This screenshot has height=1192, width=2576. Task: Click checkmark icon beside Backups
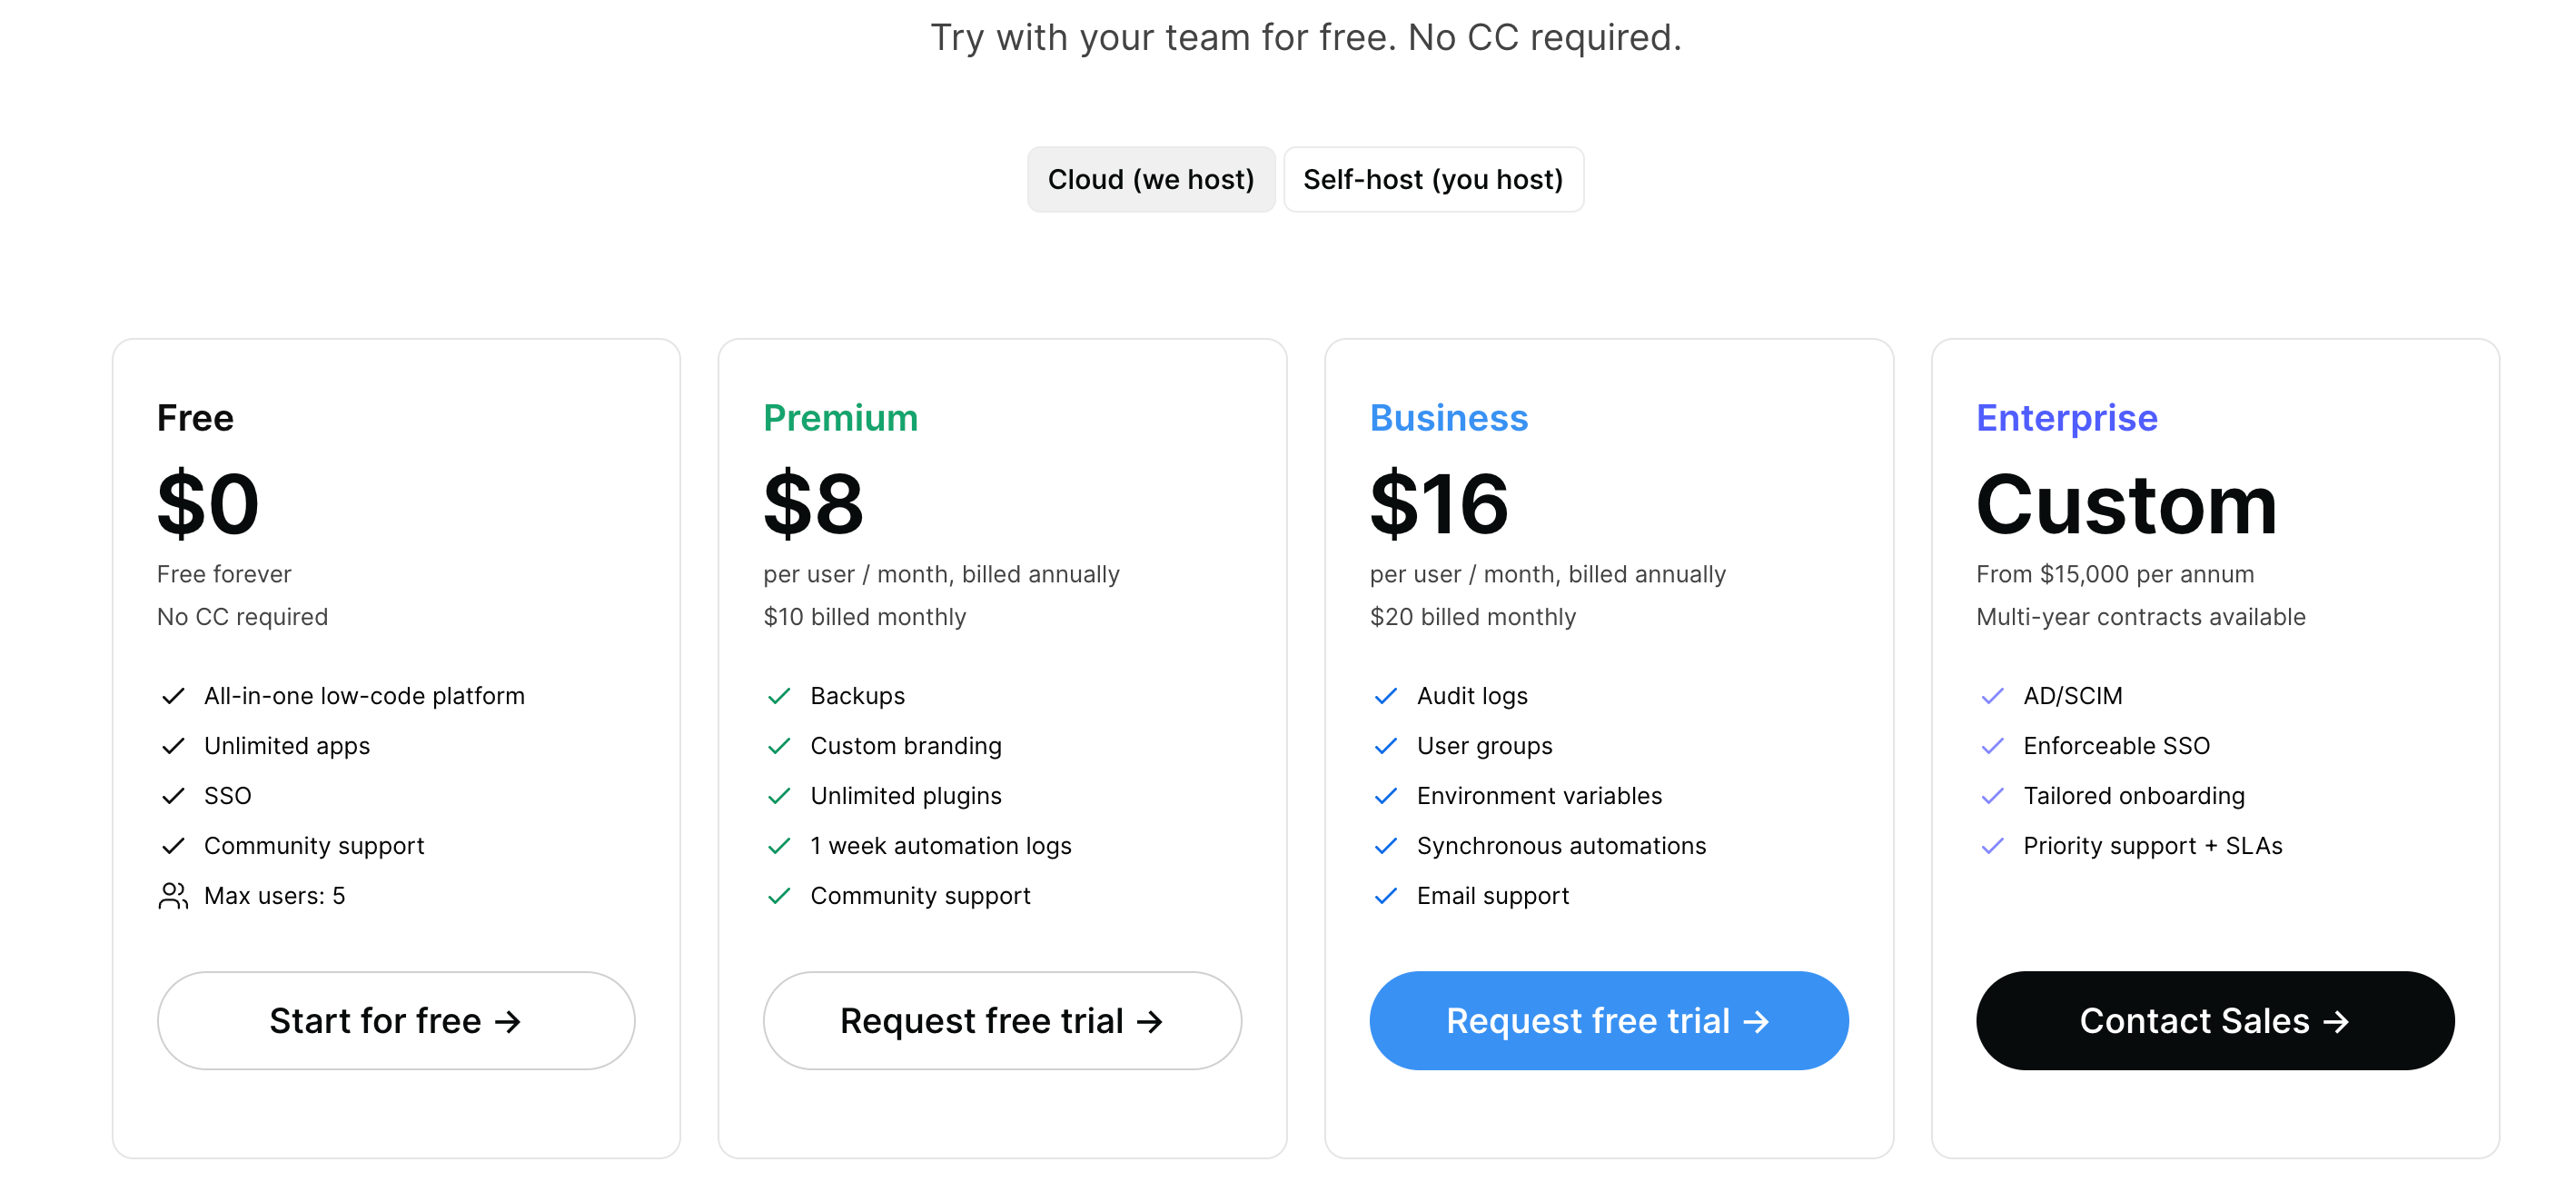coord(779,696)
